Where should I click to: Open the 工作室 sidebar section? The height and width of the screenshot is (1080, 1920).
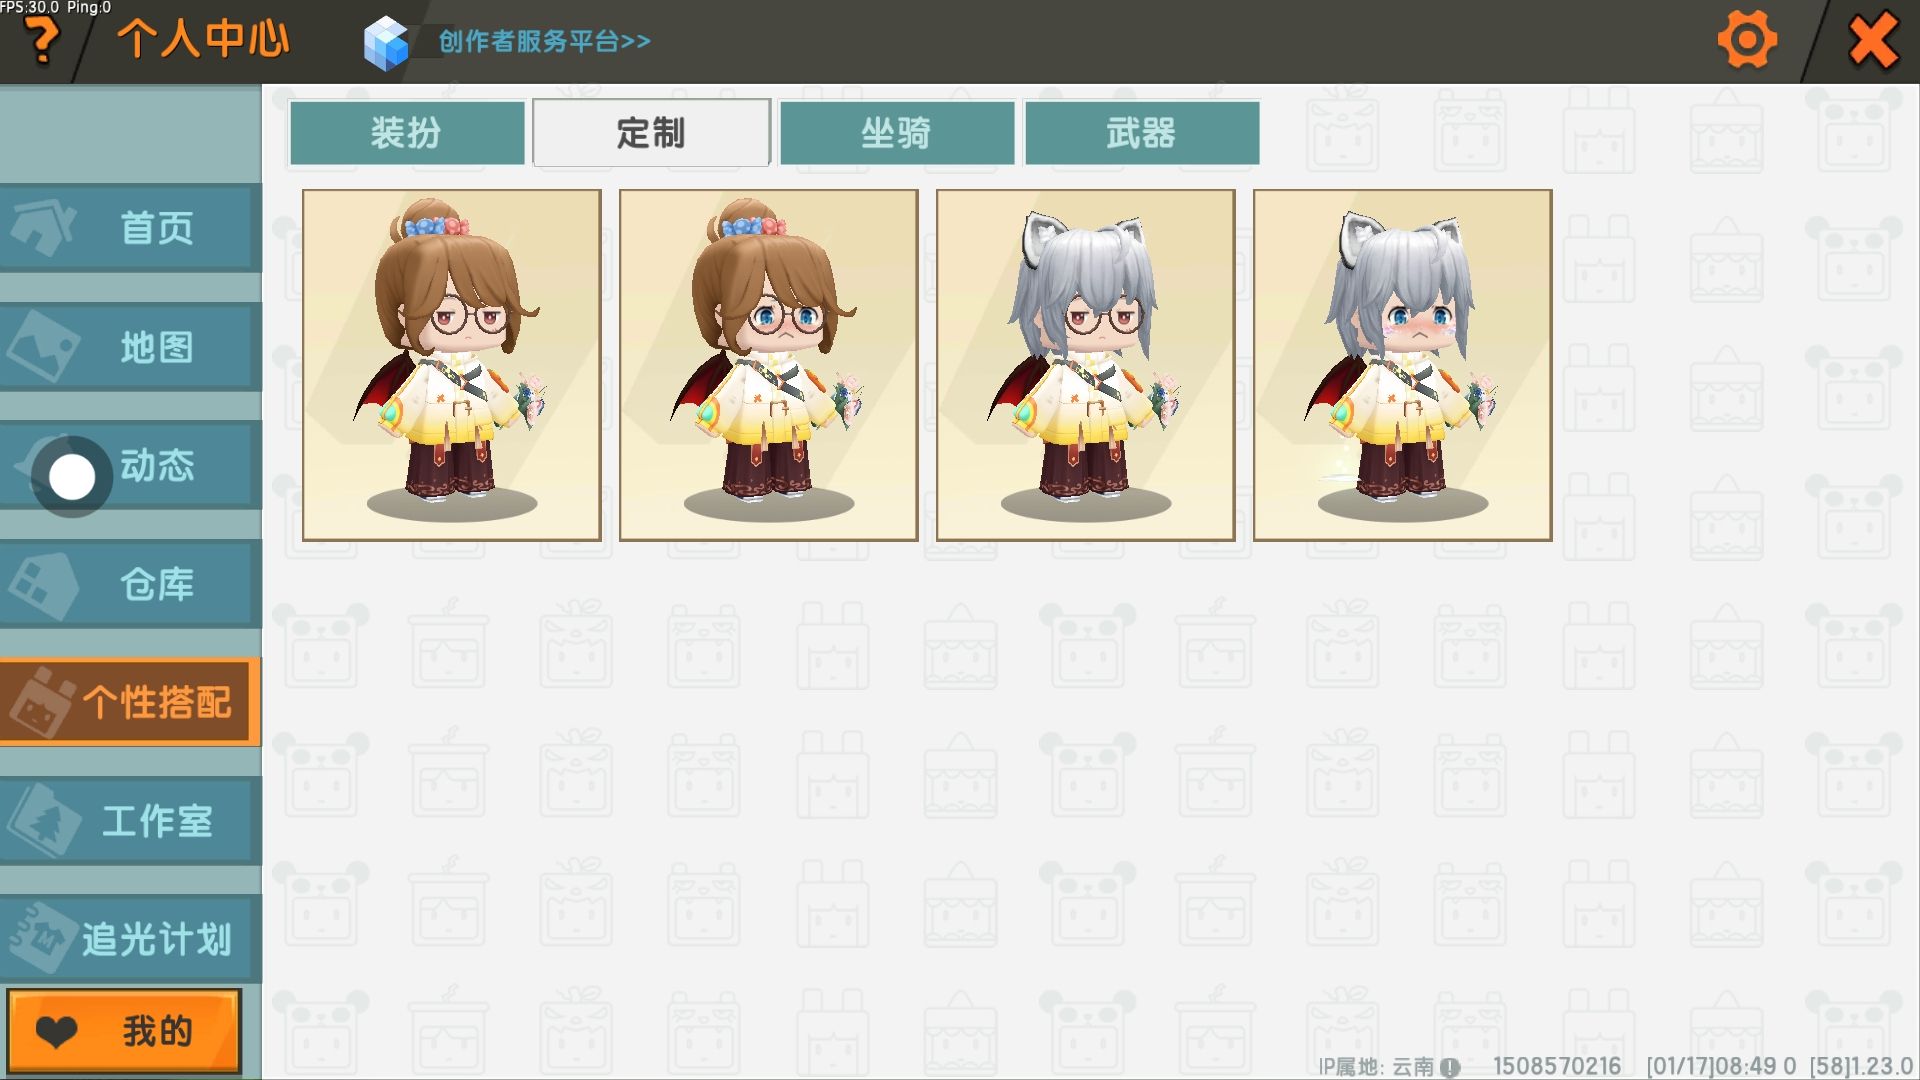pos(130,821)
